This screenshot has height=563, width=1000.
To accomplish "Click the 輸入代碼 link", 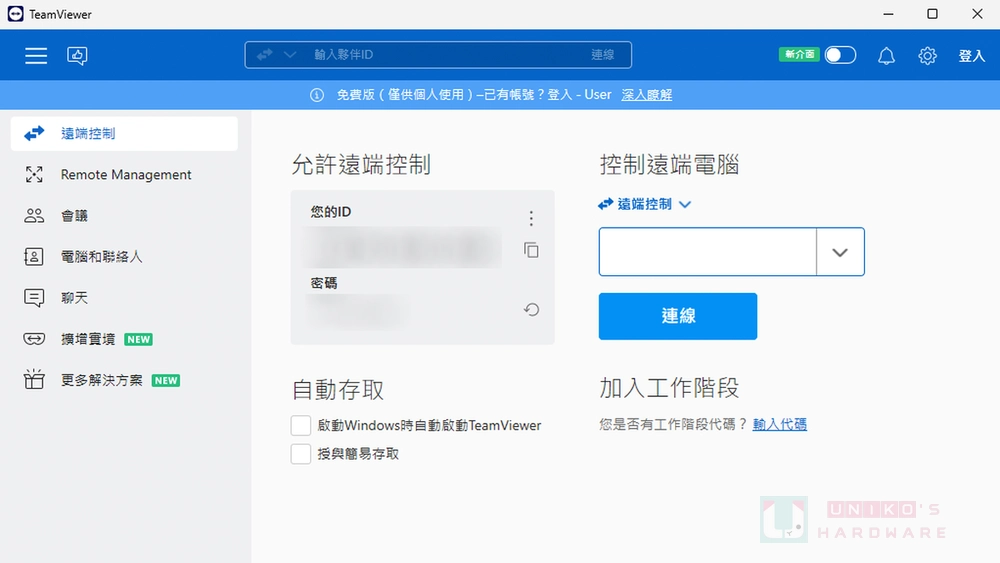I will coord(779,424).
